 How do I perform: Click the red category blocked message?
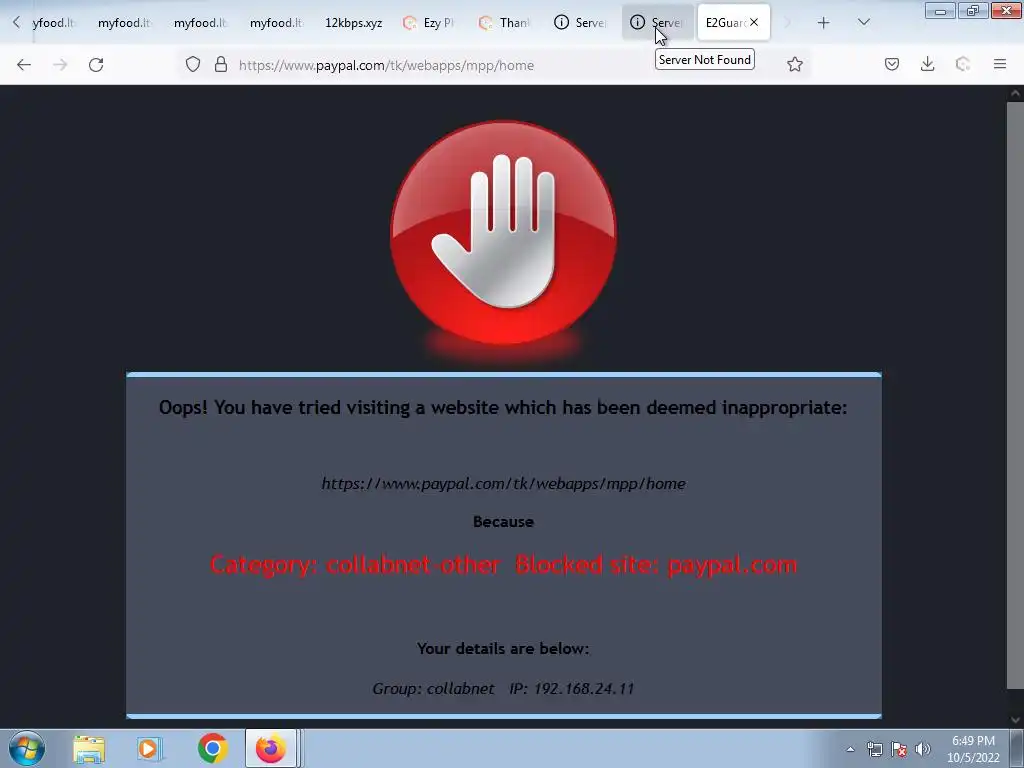tap(504, 565)
